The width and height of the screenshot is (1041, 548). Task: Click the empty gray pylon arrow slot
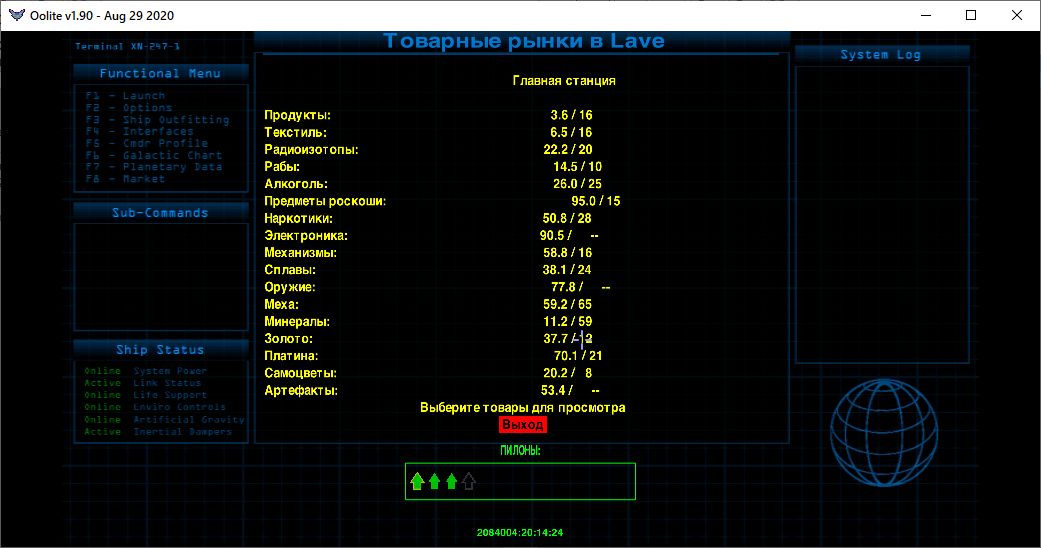pyautogui.click(x=469, y=482)
